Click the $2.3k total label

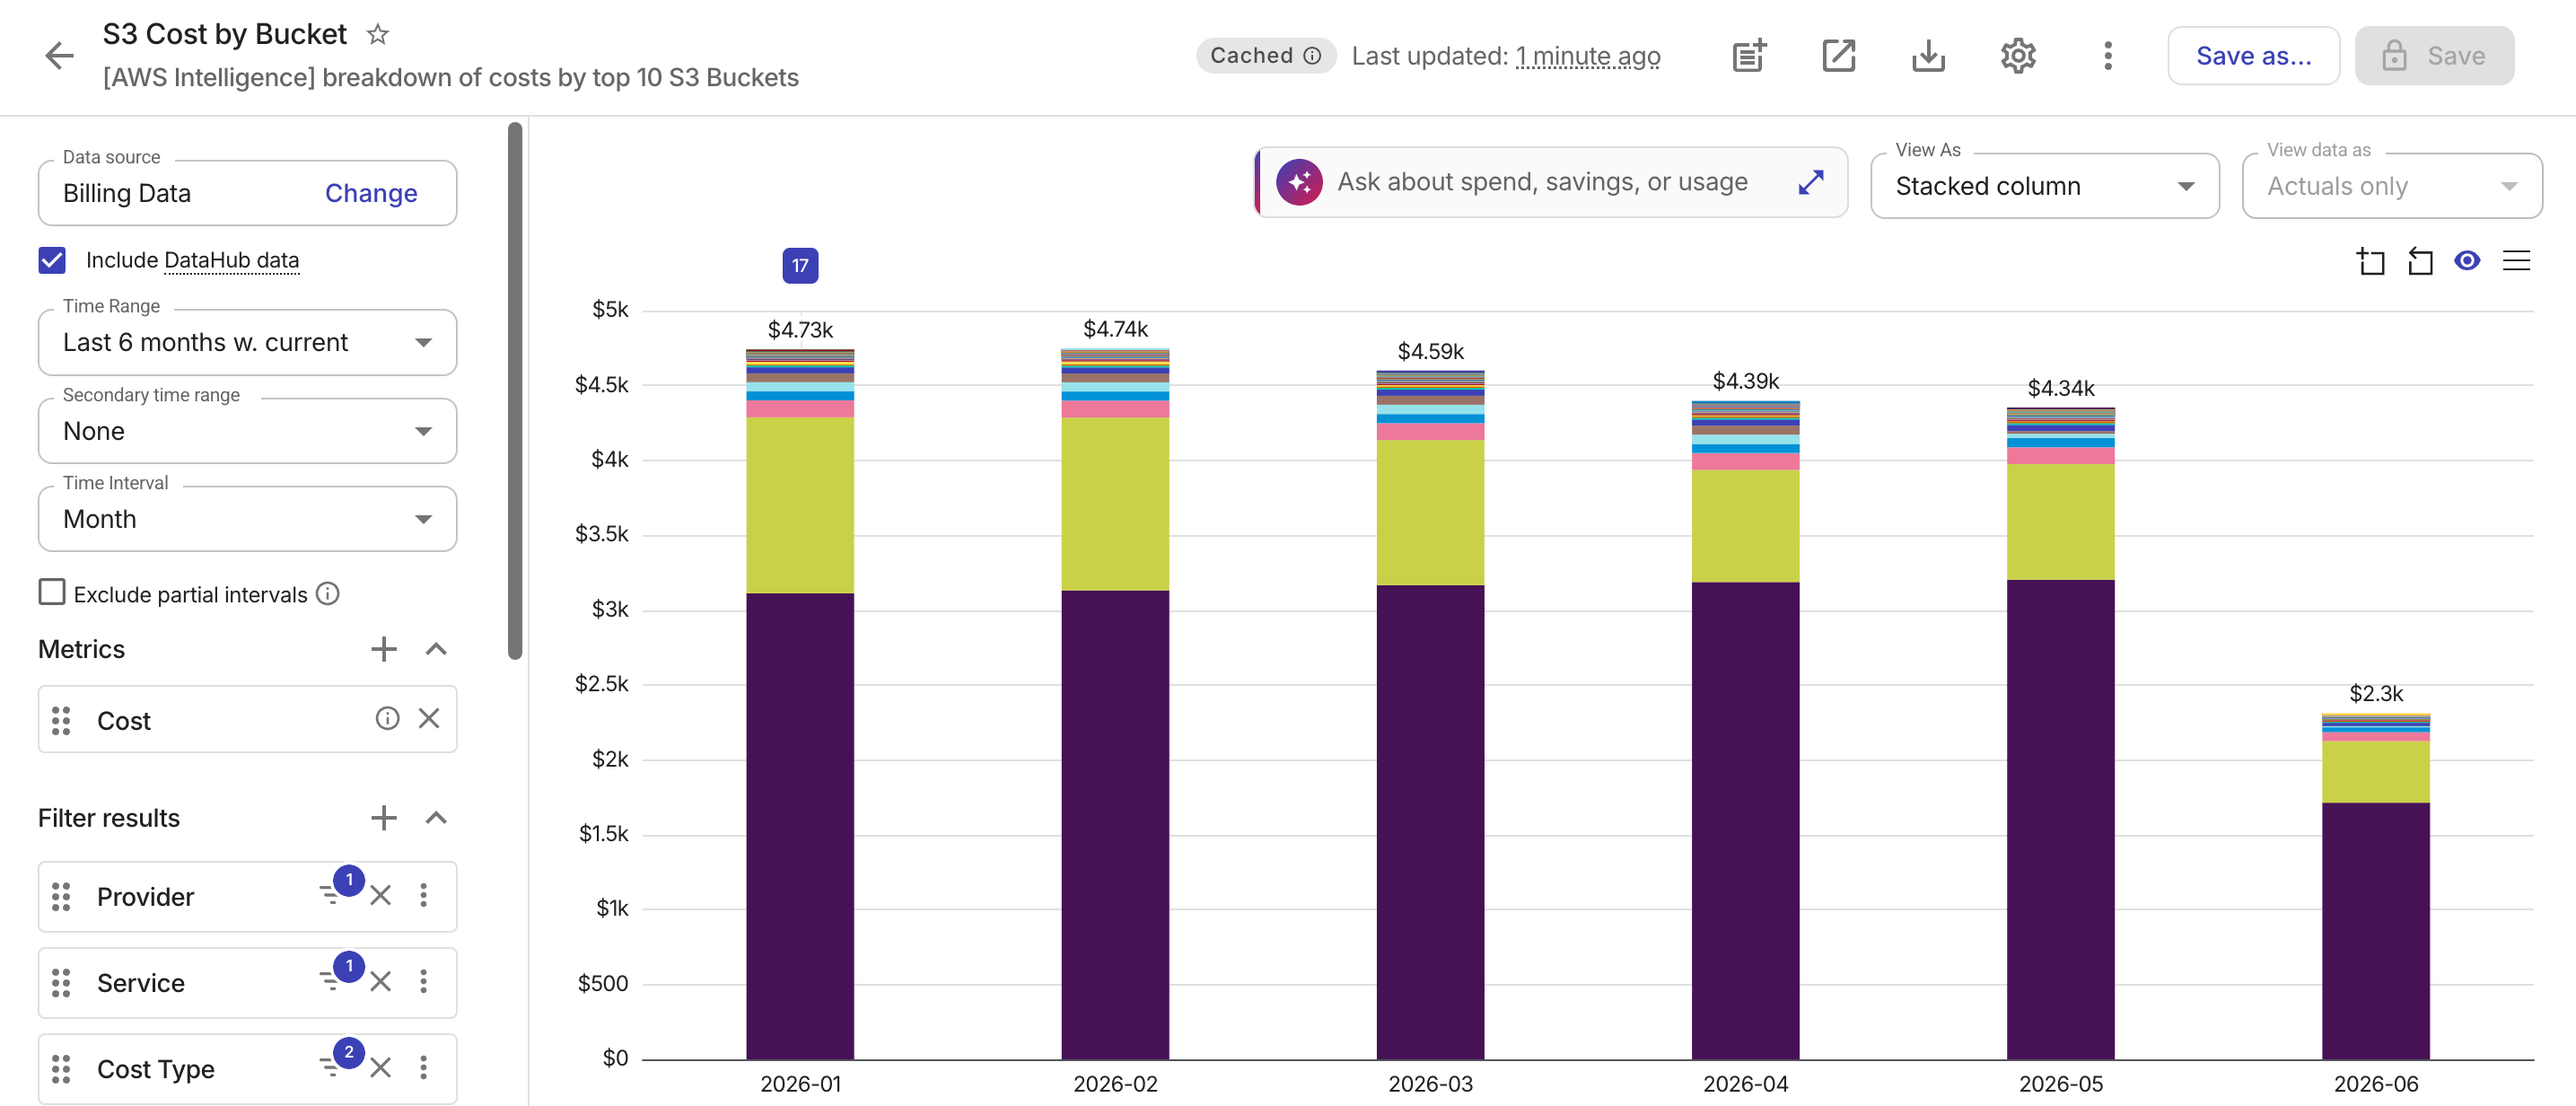pyautogui.click(x=2376, y=693)
